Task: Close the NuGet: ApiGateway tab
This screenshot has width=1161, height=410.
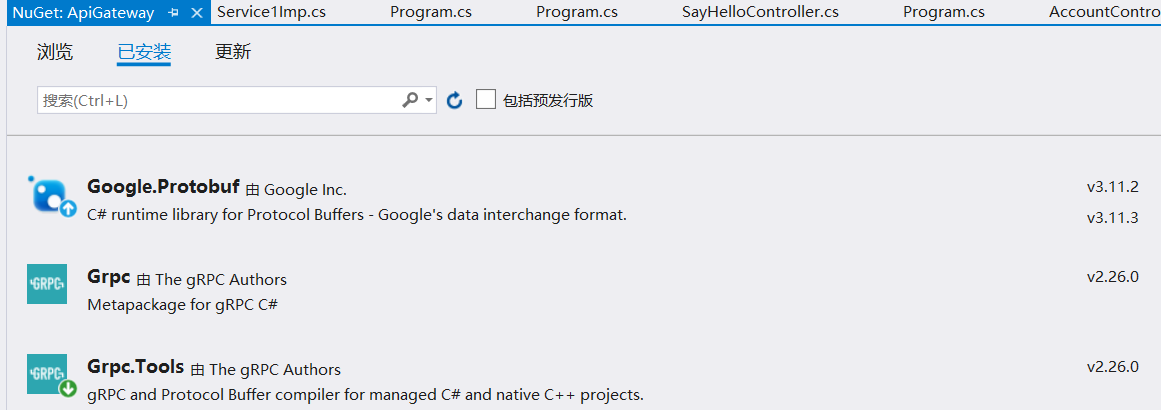Action: (196, 13)
